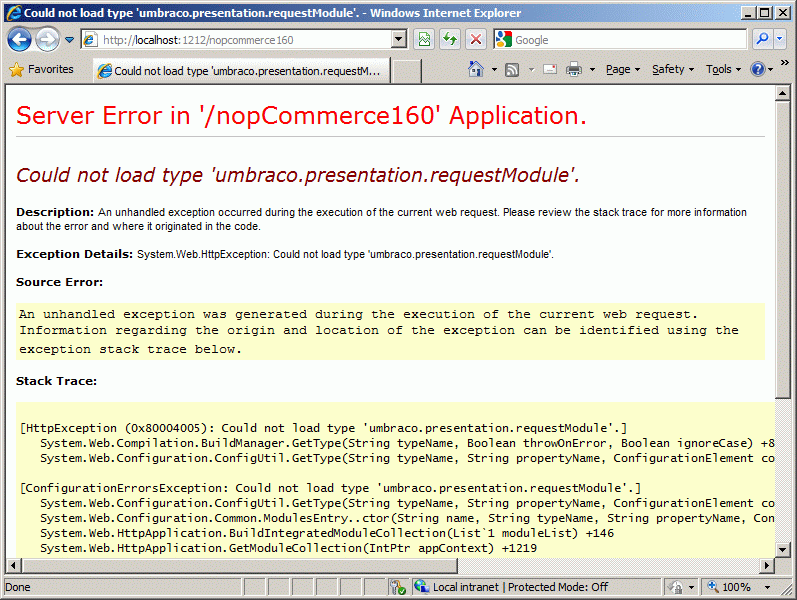Click the Home house icon

pos(476,69)
